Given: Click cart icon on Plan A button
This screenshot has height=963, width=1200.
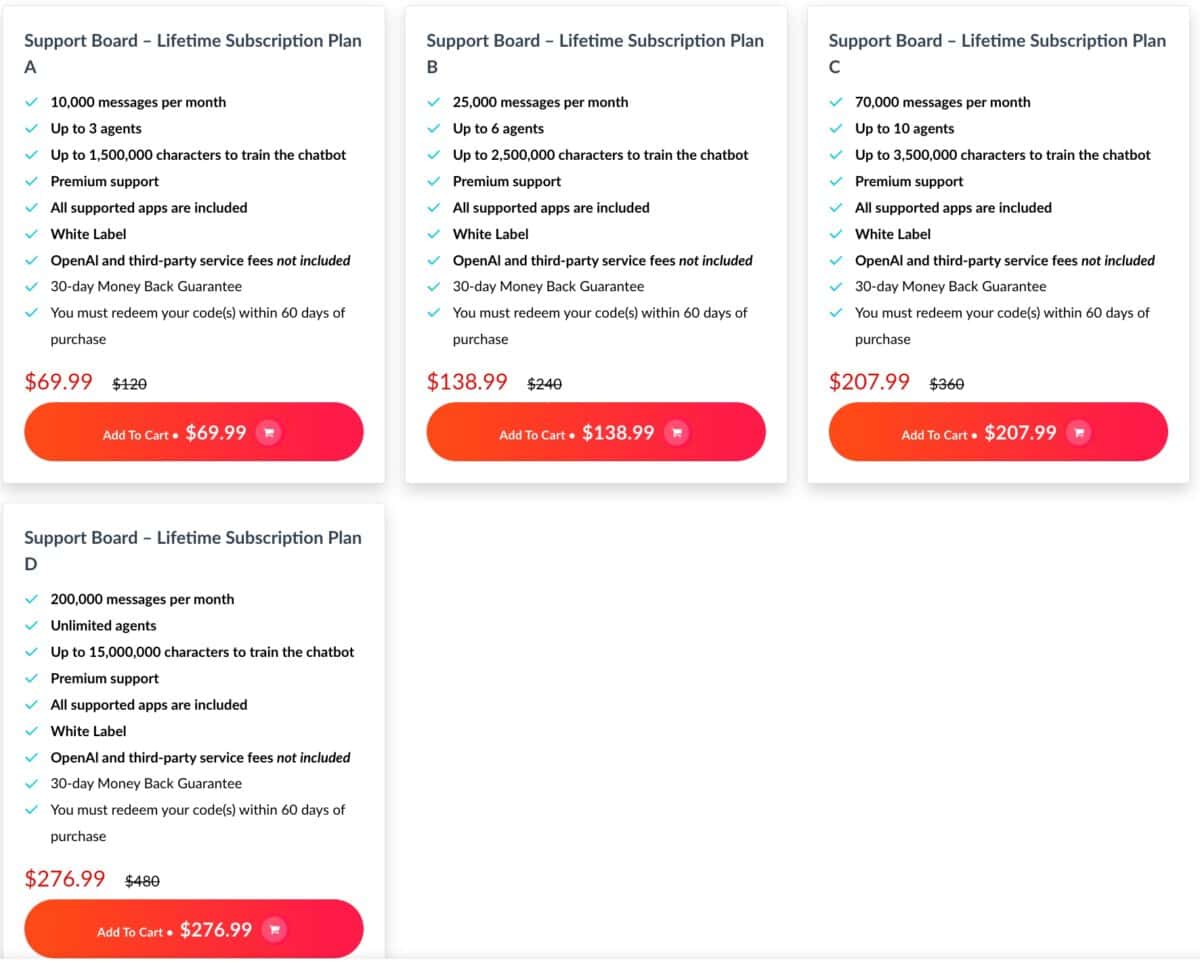Looking at the screenshot, I should [x=269, y=433].
